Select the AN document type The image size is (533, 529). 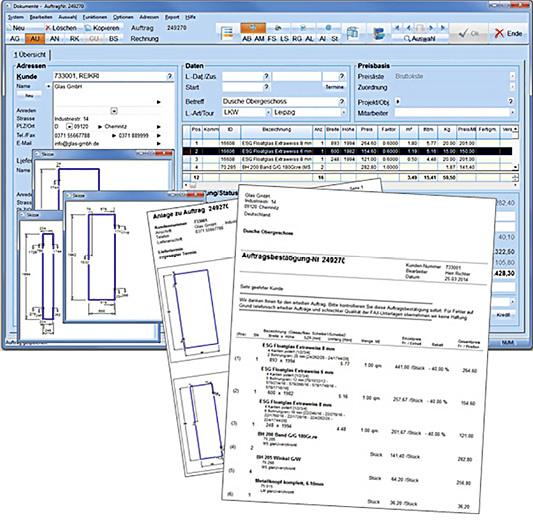coord(55,39)
